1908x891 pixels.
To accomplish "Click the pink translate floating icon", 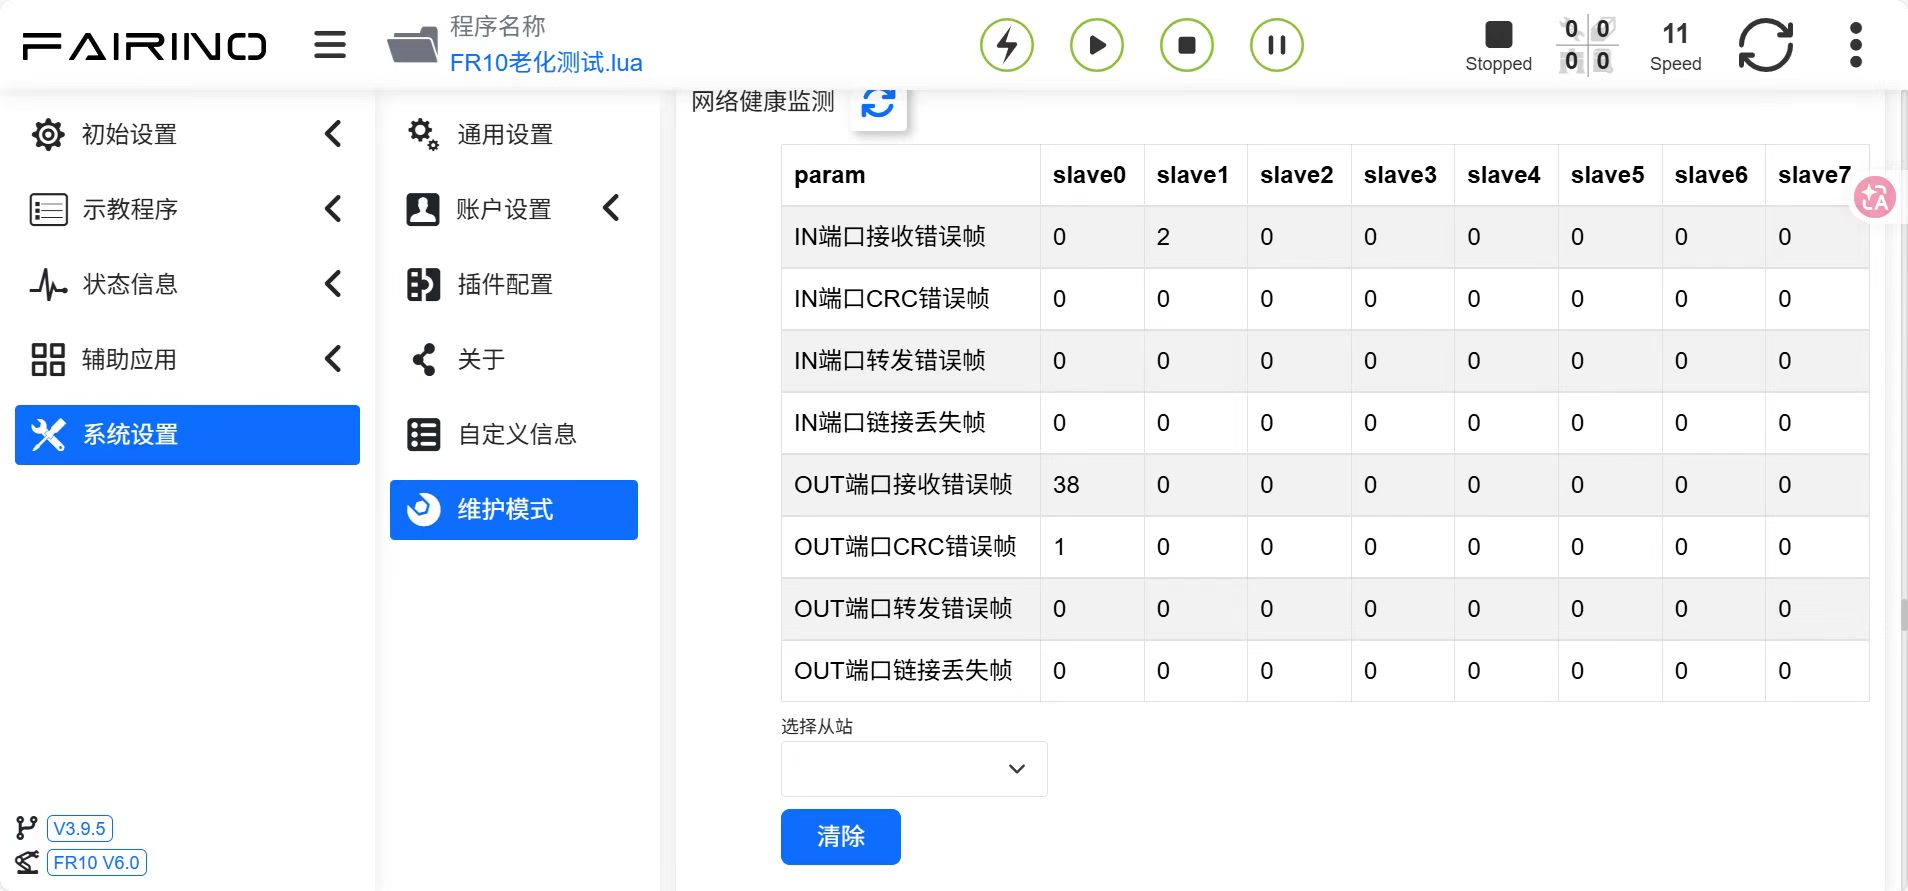I will [x=1875, y=197].
